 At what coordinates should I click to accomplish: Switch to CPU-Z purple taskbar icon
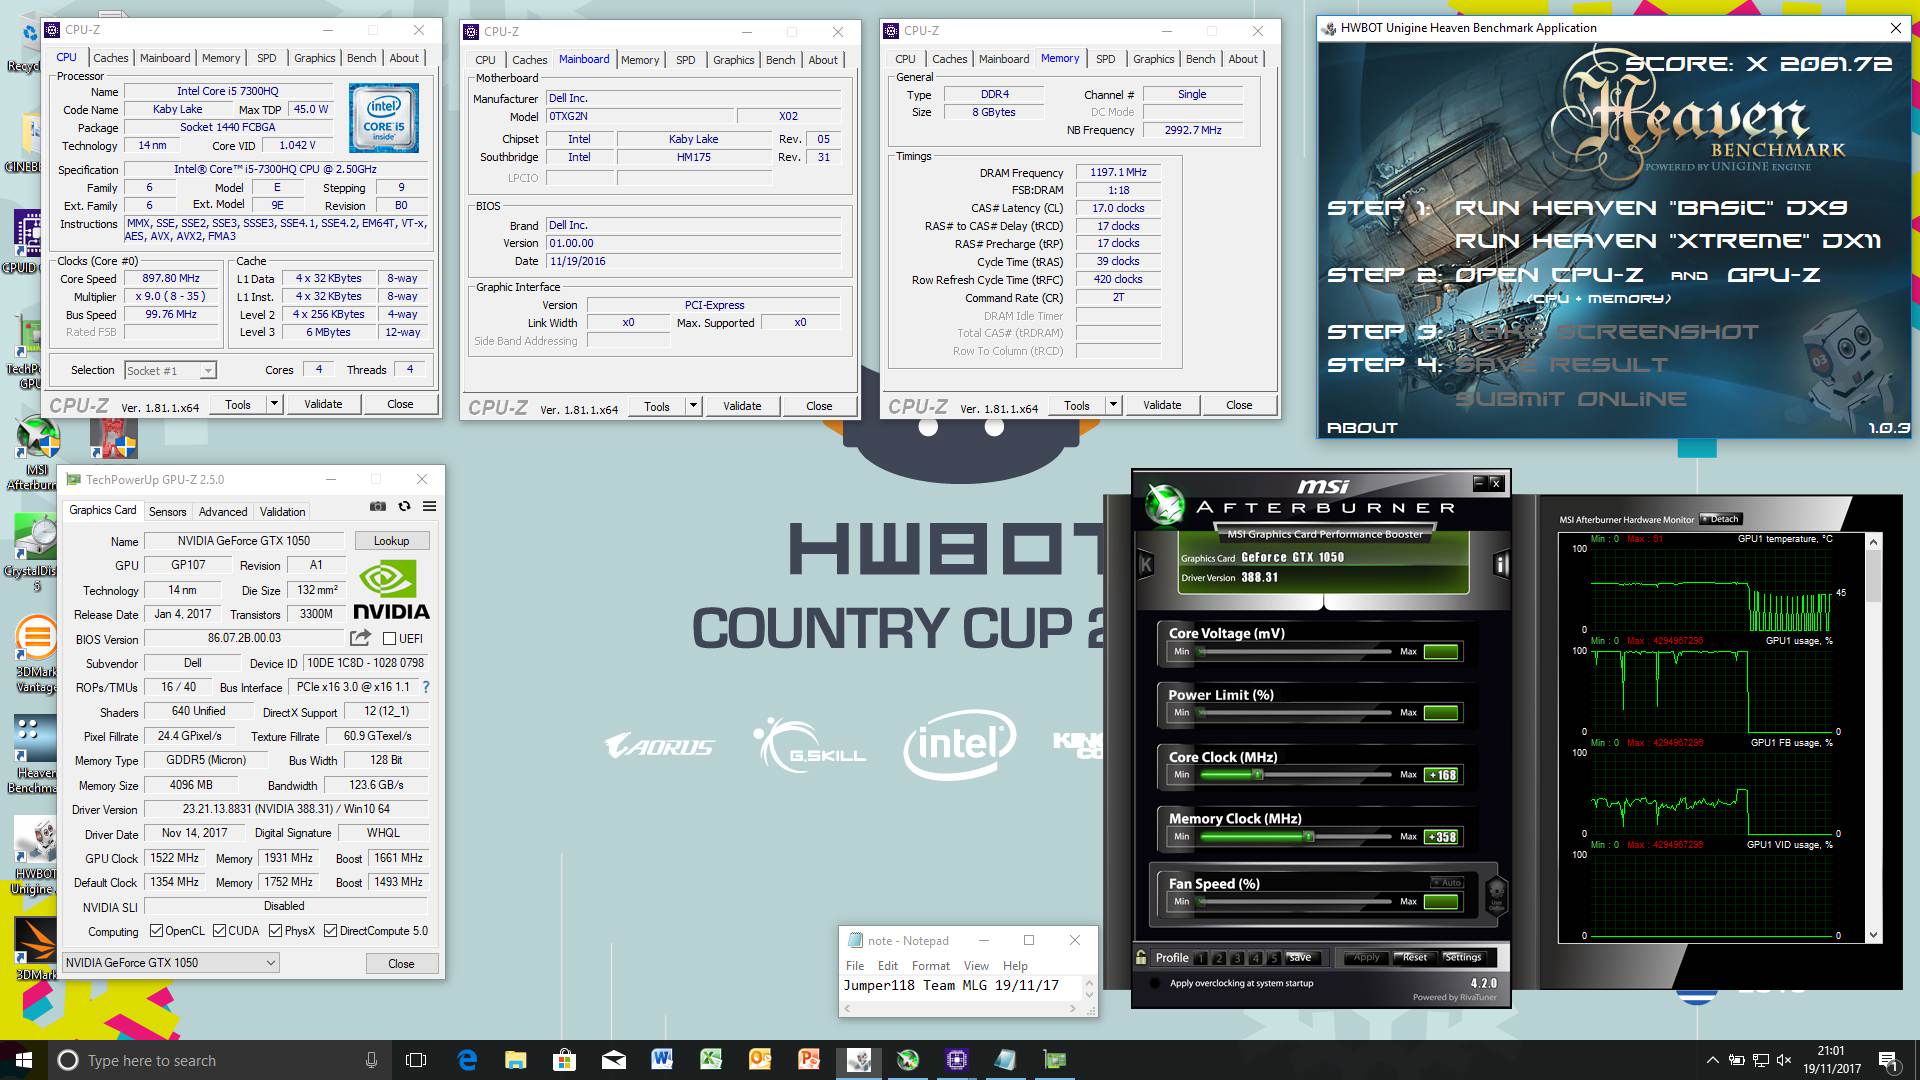click(x=956, y=1060)
